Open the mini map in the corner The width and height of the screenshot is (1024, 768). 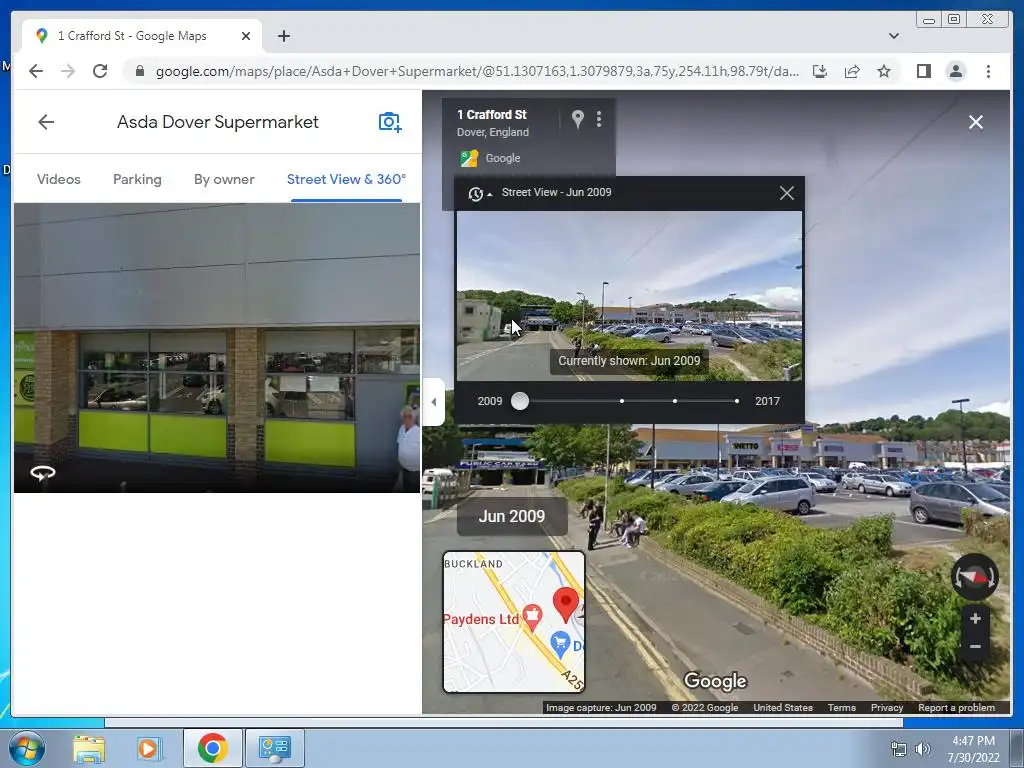pos(514,622)
